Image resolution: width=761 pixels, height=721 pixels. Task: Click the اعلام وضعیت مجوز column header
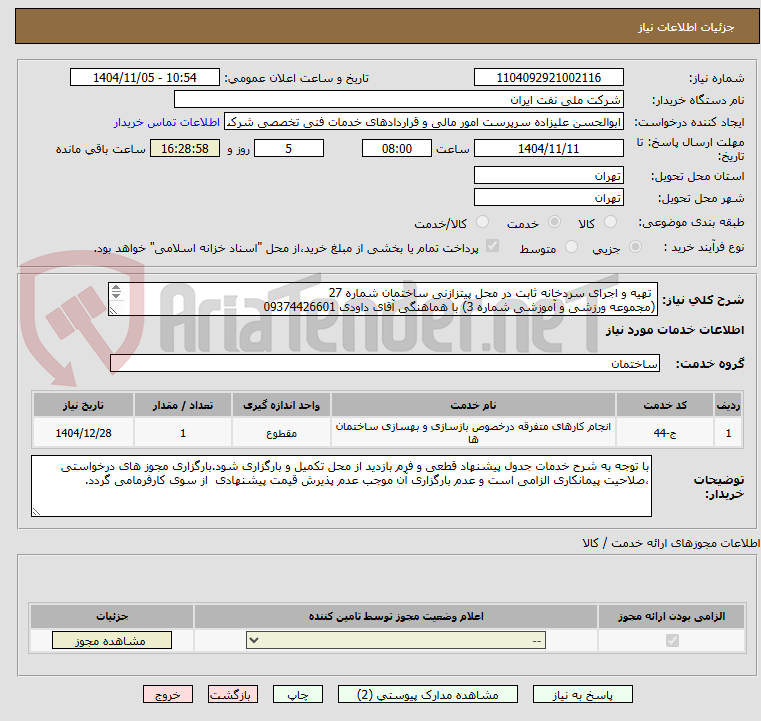click(x=396, y=616)
